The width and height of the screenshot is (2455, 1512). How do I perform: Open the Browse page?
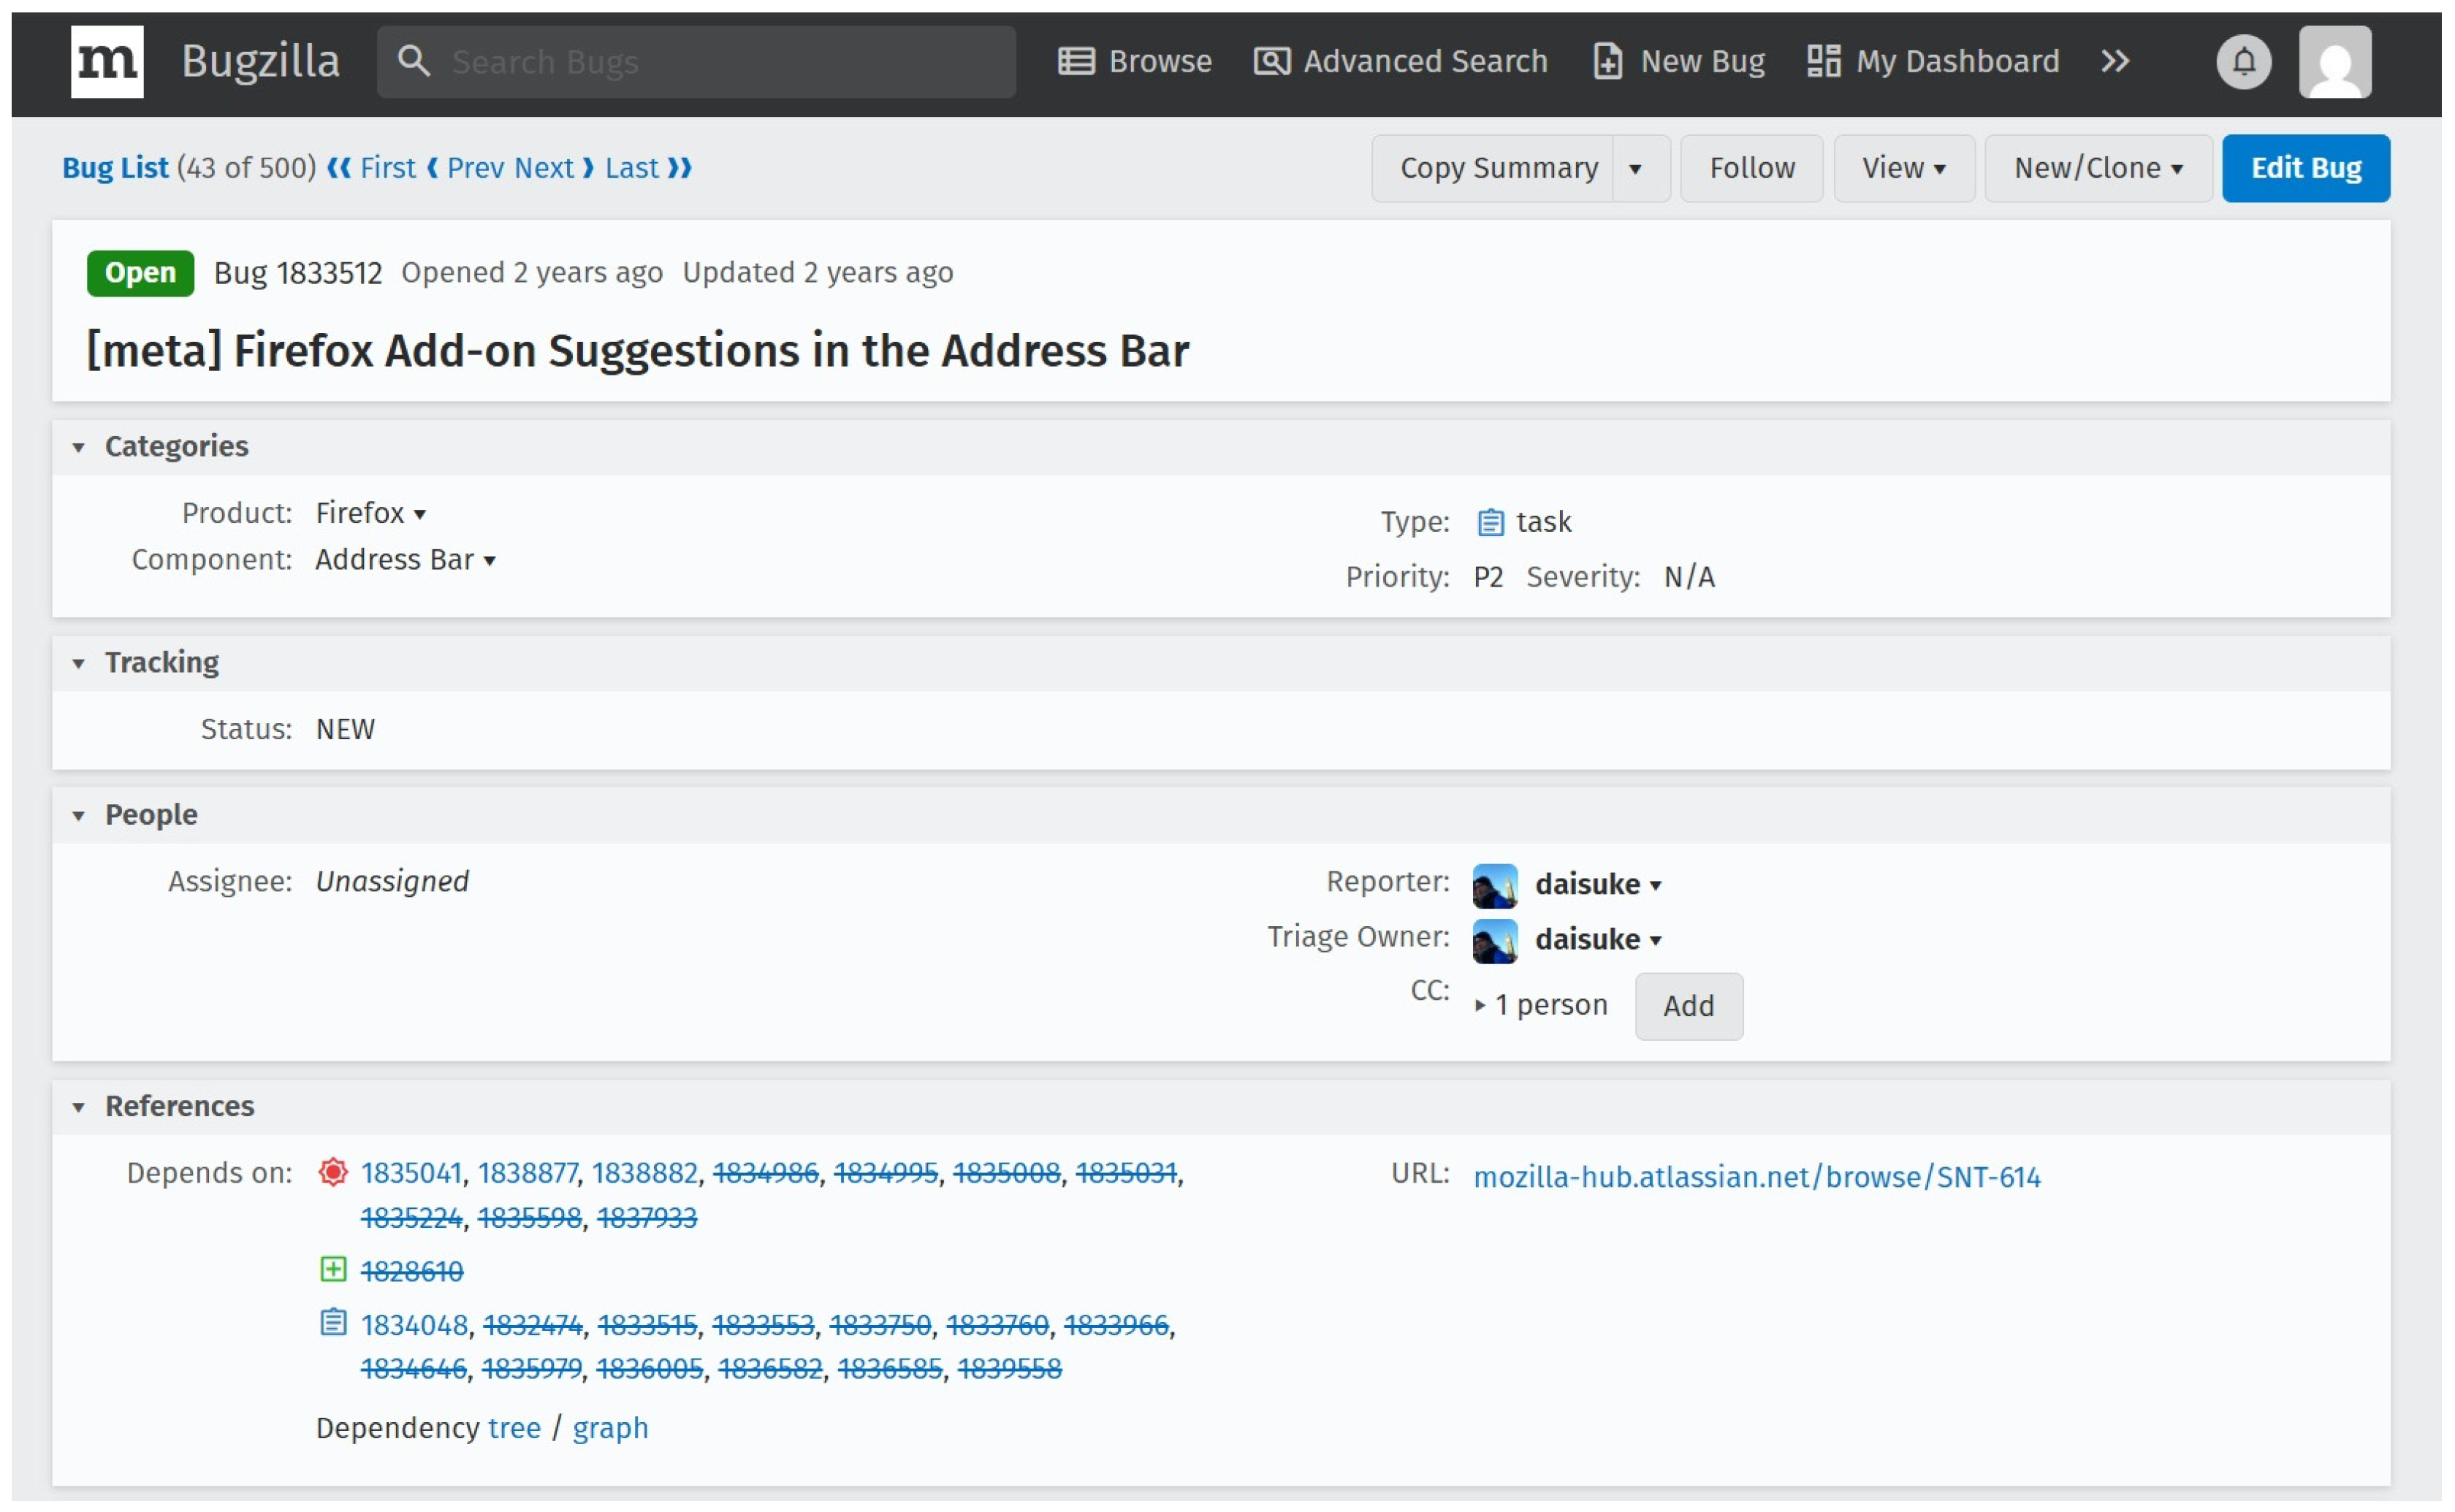click(1134, 61)
